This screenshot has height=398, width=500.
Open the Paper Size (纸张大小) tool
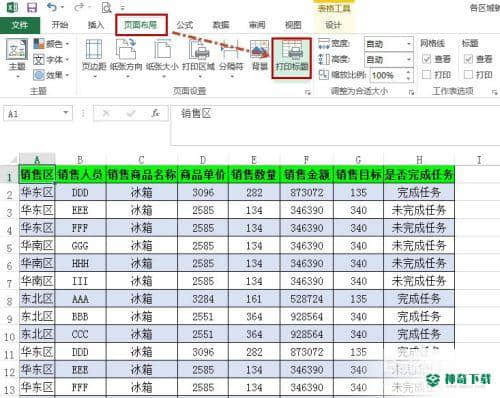point(162,57)
